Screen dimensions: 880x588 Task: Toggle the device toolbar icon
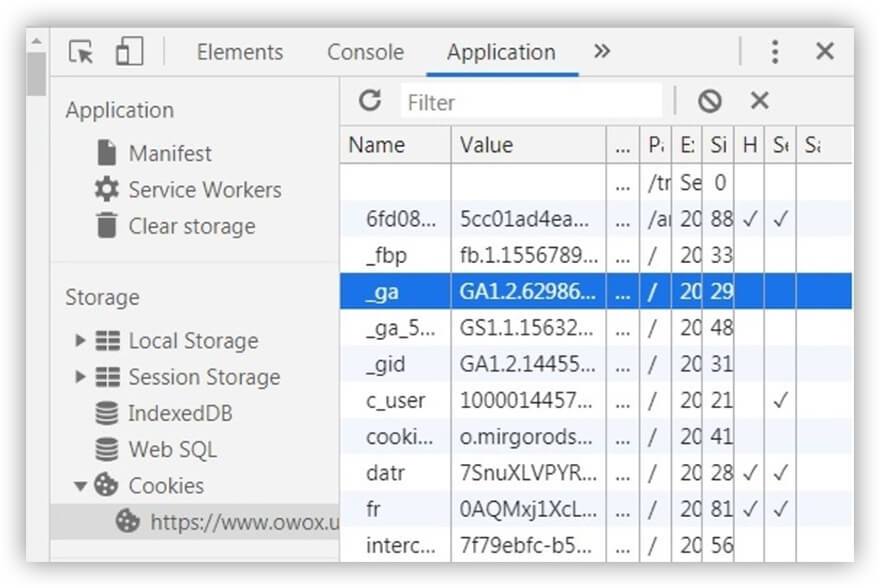(x=129, y=52)
